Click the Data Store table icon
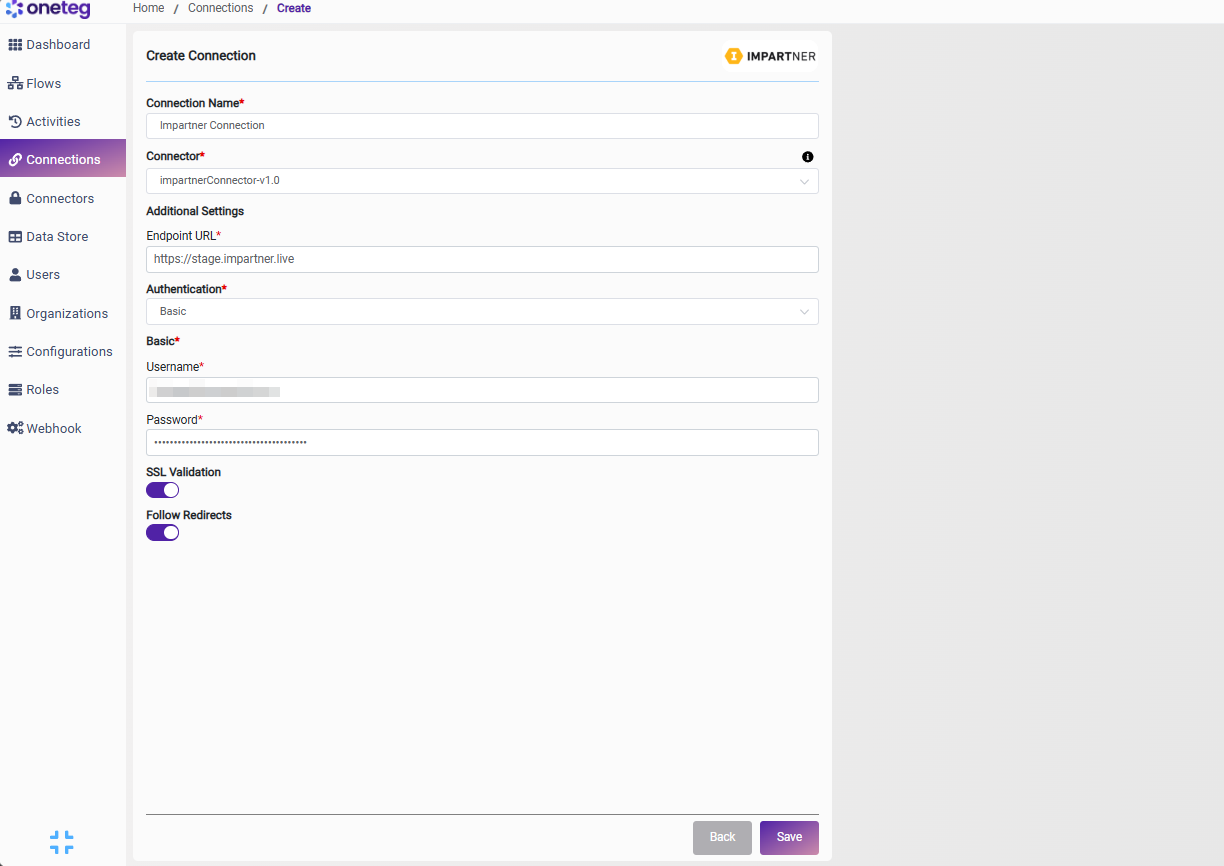This screenshot has height=866, width=1224. [x=15, y=237]
